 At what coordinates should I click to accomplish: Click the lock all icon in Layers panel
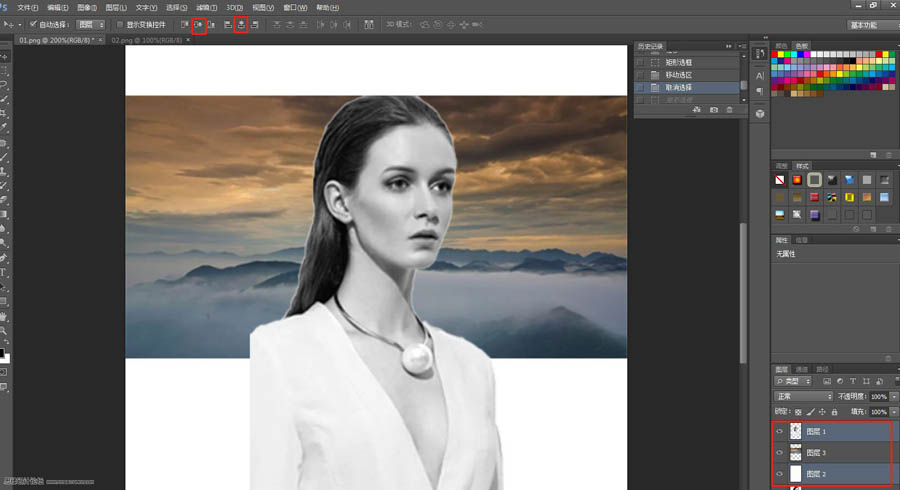pos(835,412)
